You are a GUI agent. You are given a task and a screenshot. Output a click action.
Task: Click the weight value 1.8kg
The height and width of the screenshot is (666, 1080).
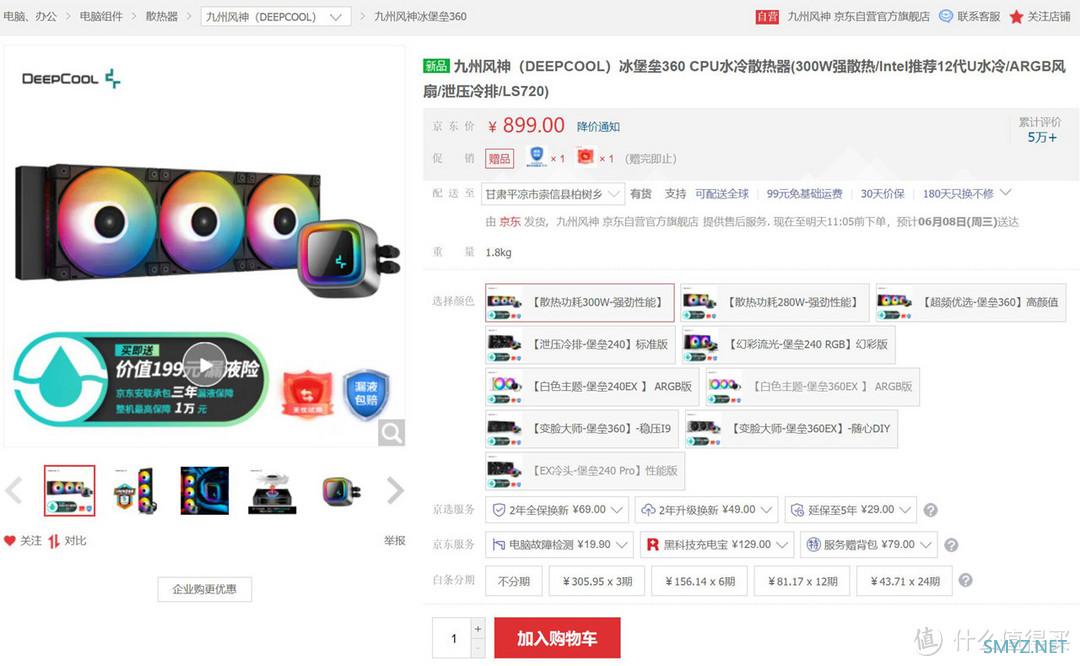point(498,253)
